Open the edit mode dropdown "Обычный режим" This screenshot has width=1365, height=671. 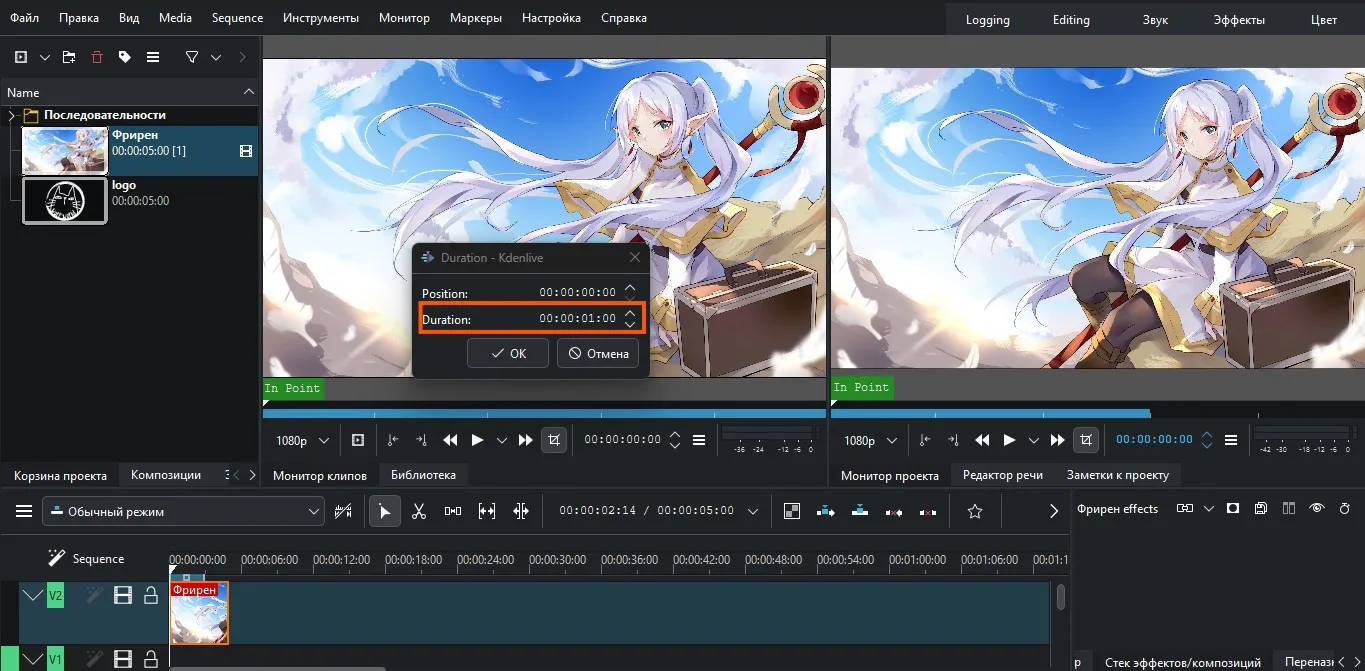[x=183, y=512]
